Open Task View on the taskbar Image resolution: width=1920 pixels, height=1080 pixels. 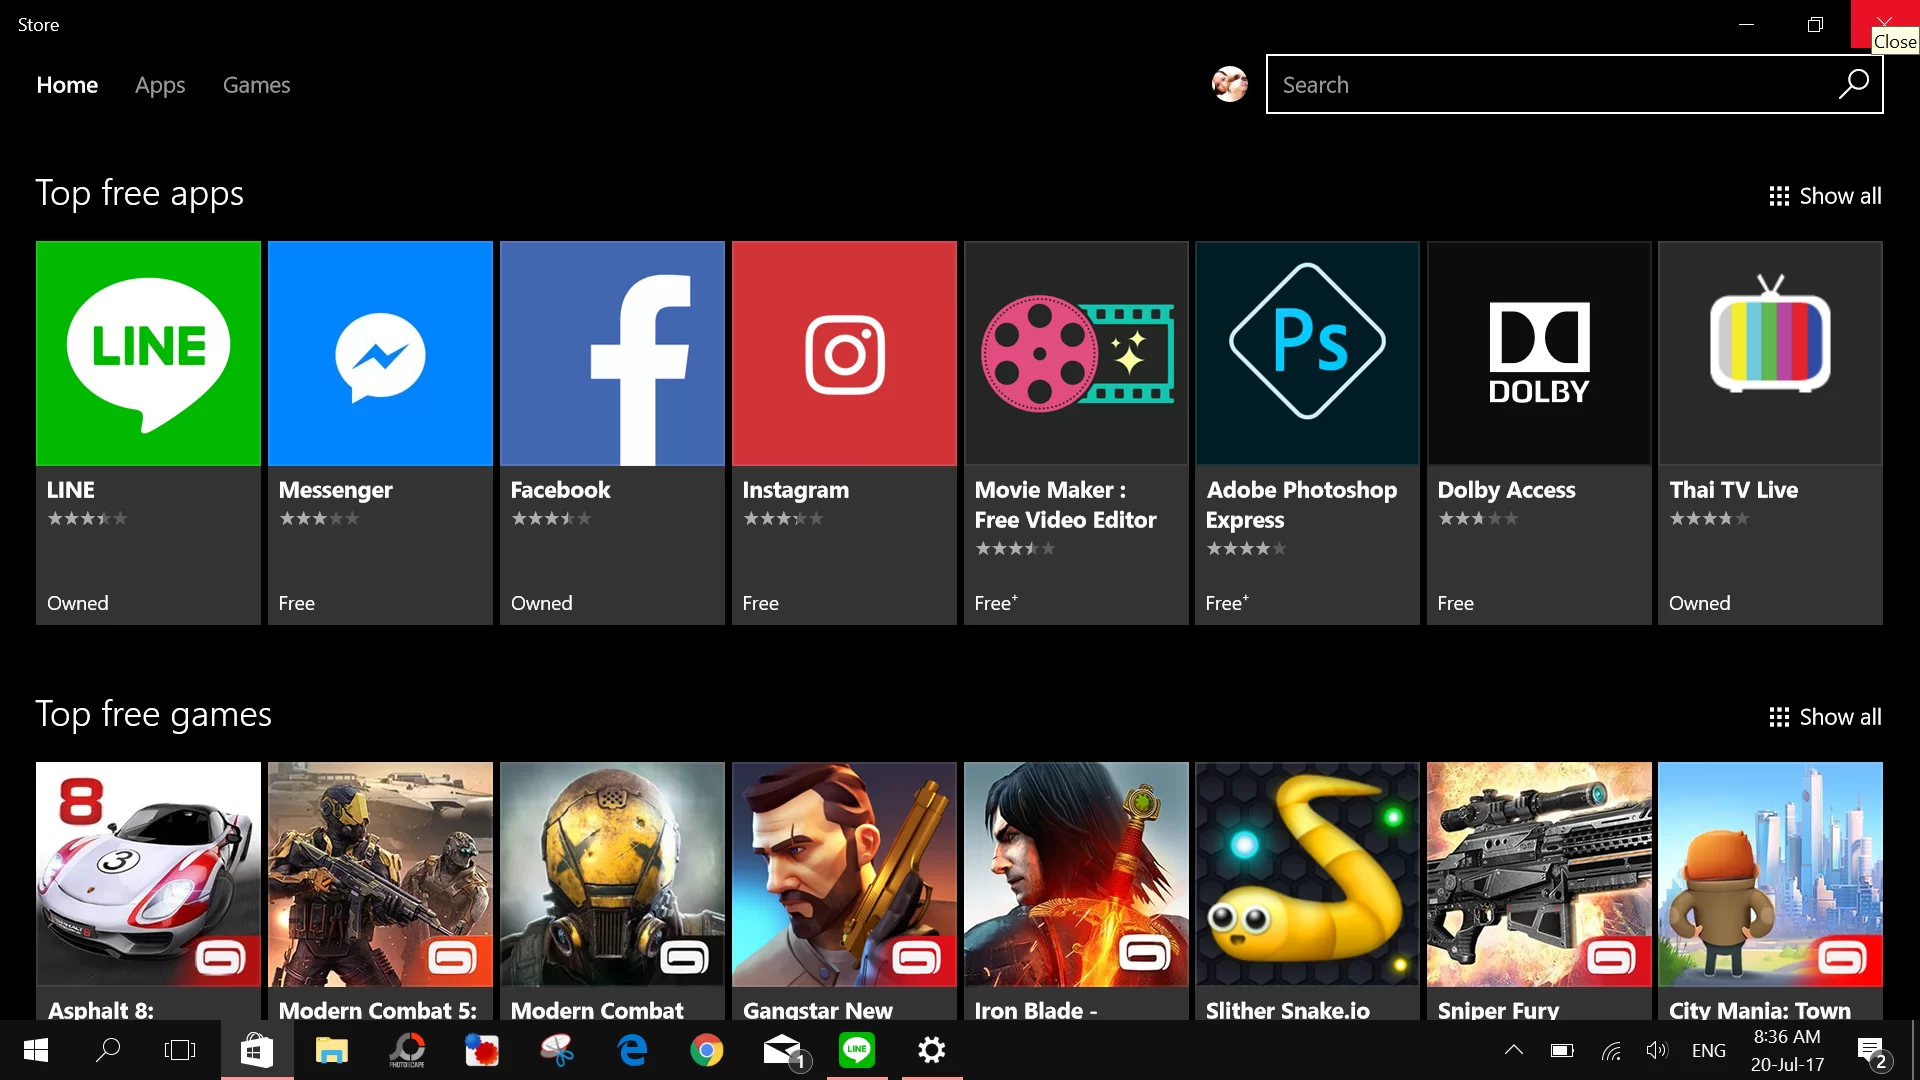180,1050
